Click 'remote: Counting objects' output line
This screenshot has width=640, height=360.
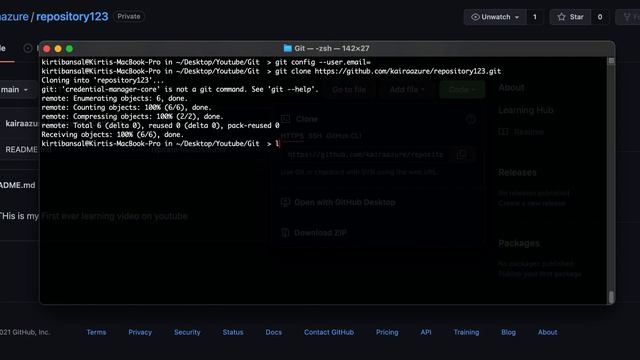pos(127,107)
